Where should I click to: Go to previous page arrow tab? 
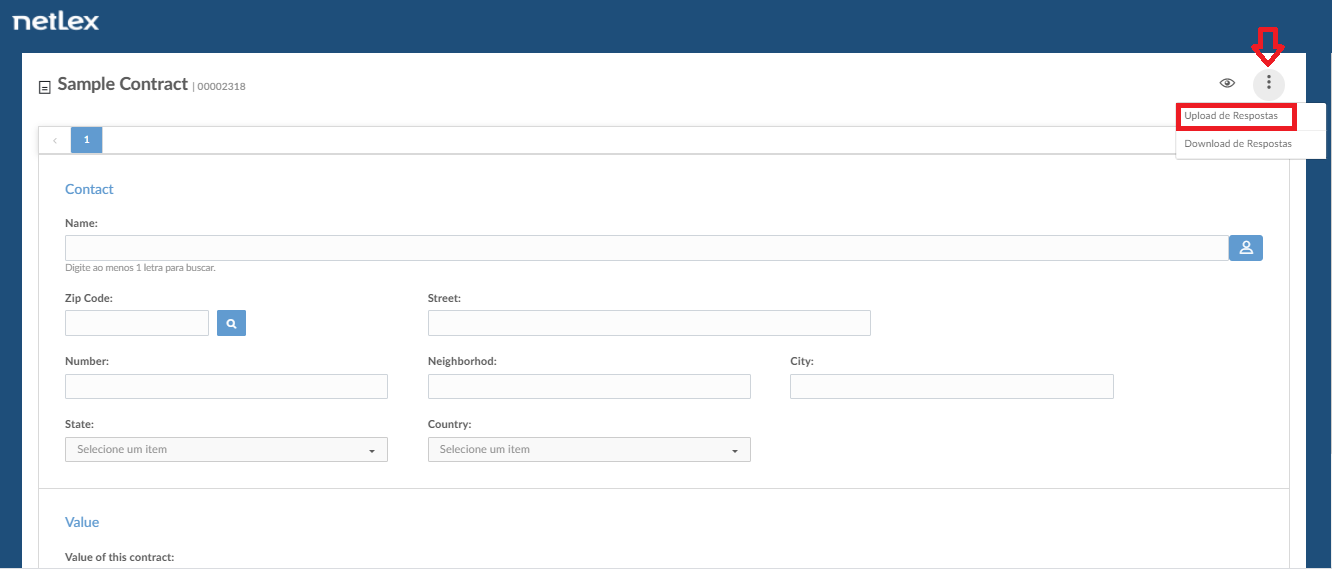click(54, 140)
